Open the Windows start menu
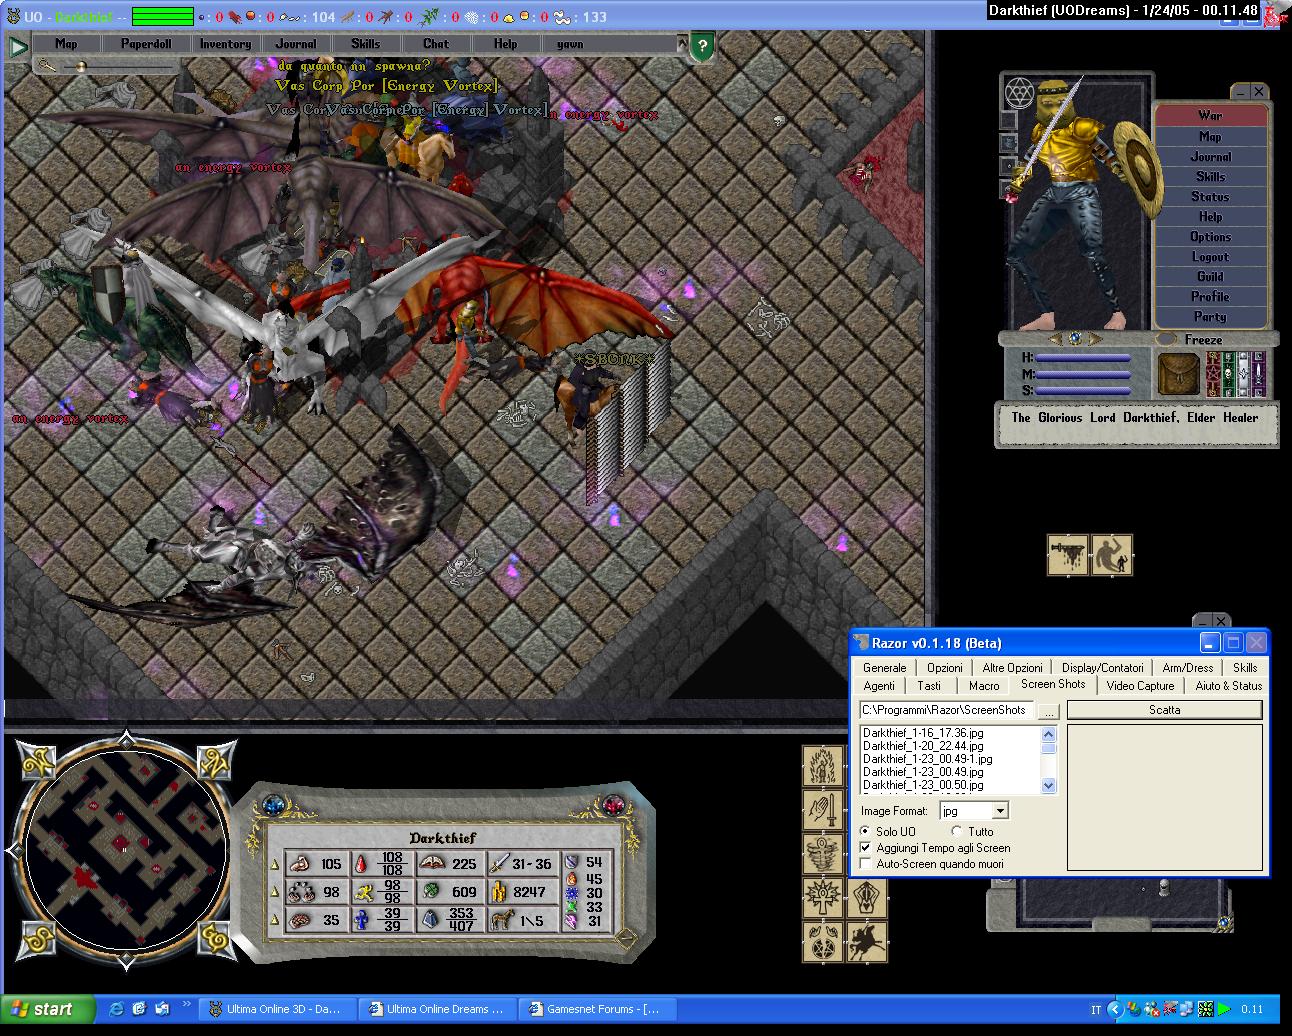The height and width of the screenshot is (1036, 1292). 48,1009
